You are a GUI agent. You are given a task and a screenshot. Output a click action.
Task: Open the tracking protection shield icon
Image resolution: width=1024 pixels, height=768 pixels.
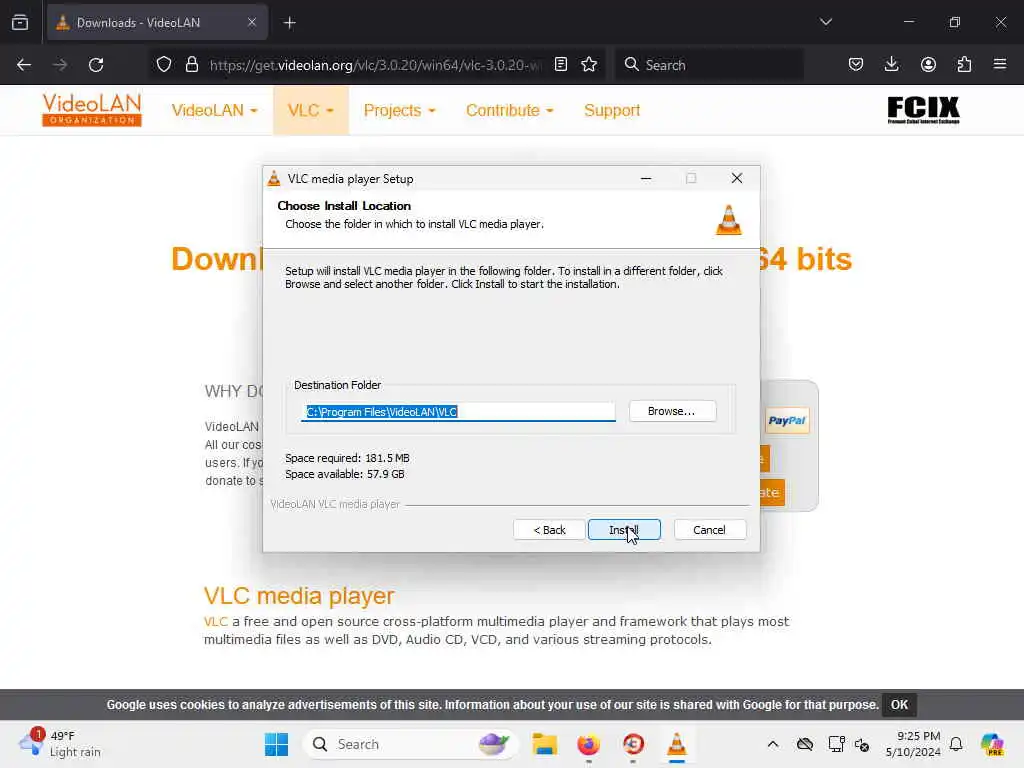pyautogui.click(x=164, y=65)
